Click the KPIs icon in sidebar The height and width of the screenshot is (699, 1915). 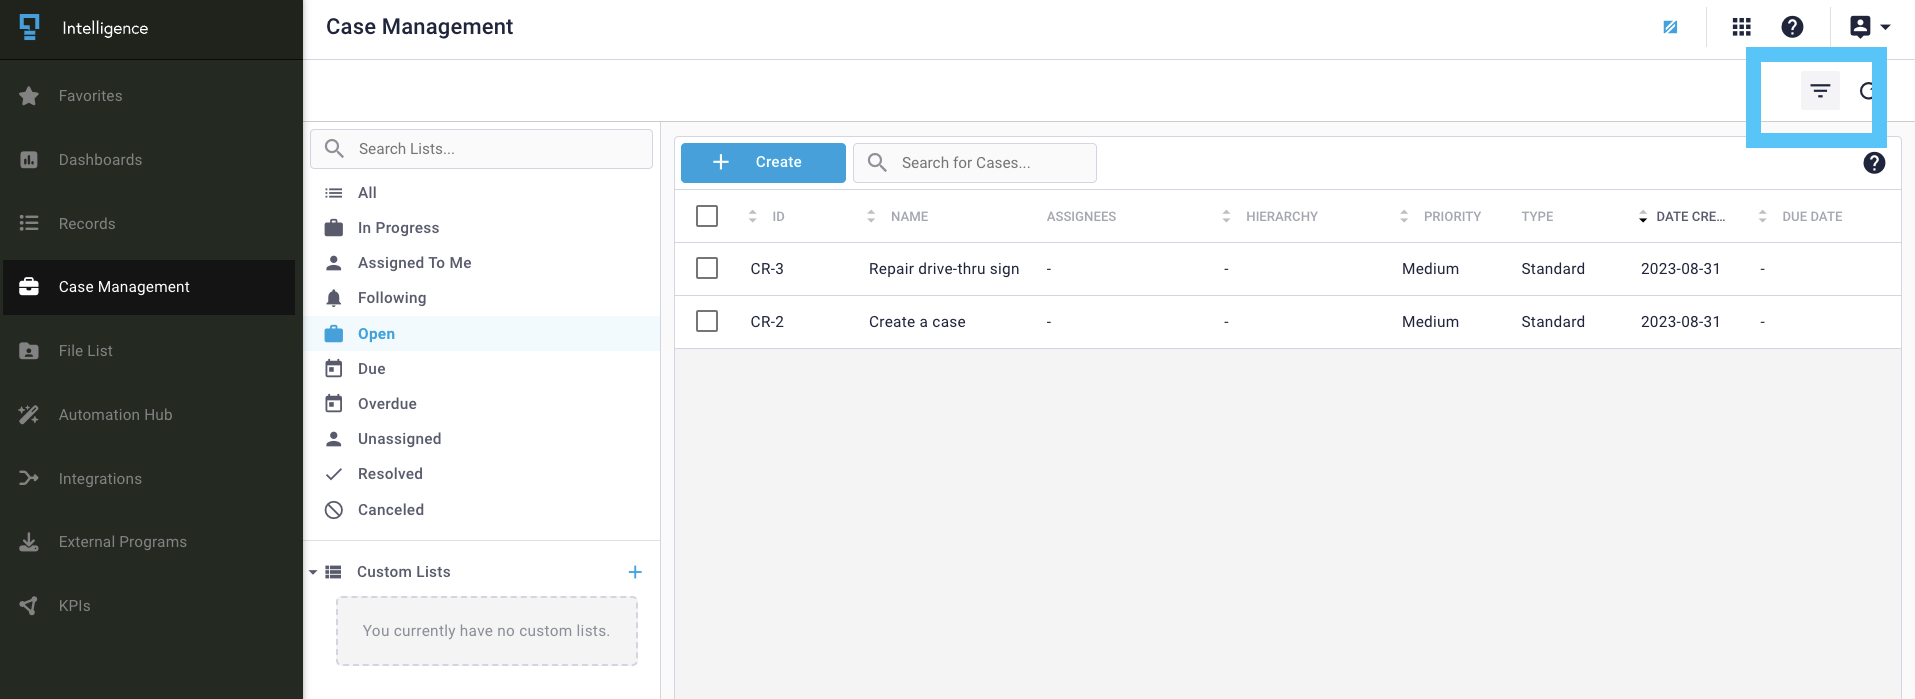[x=29, y=606]
